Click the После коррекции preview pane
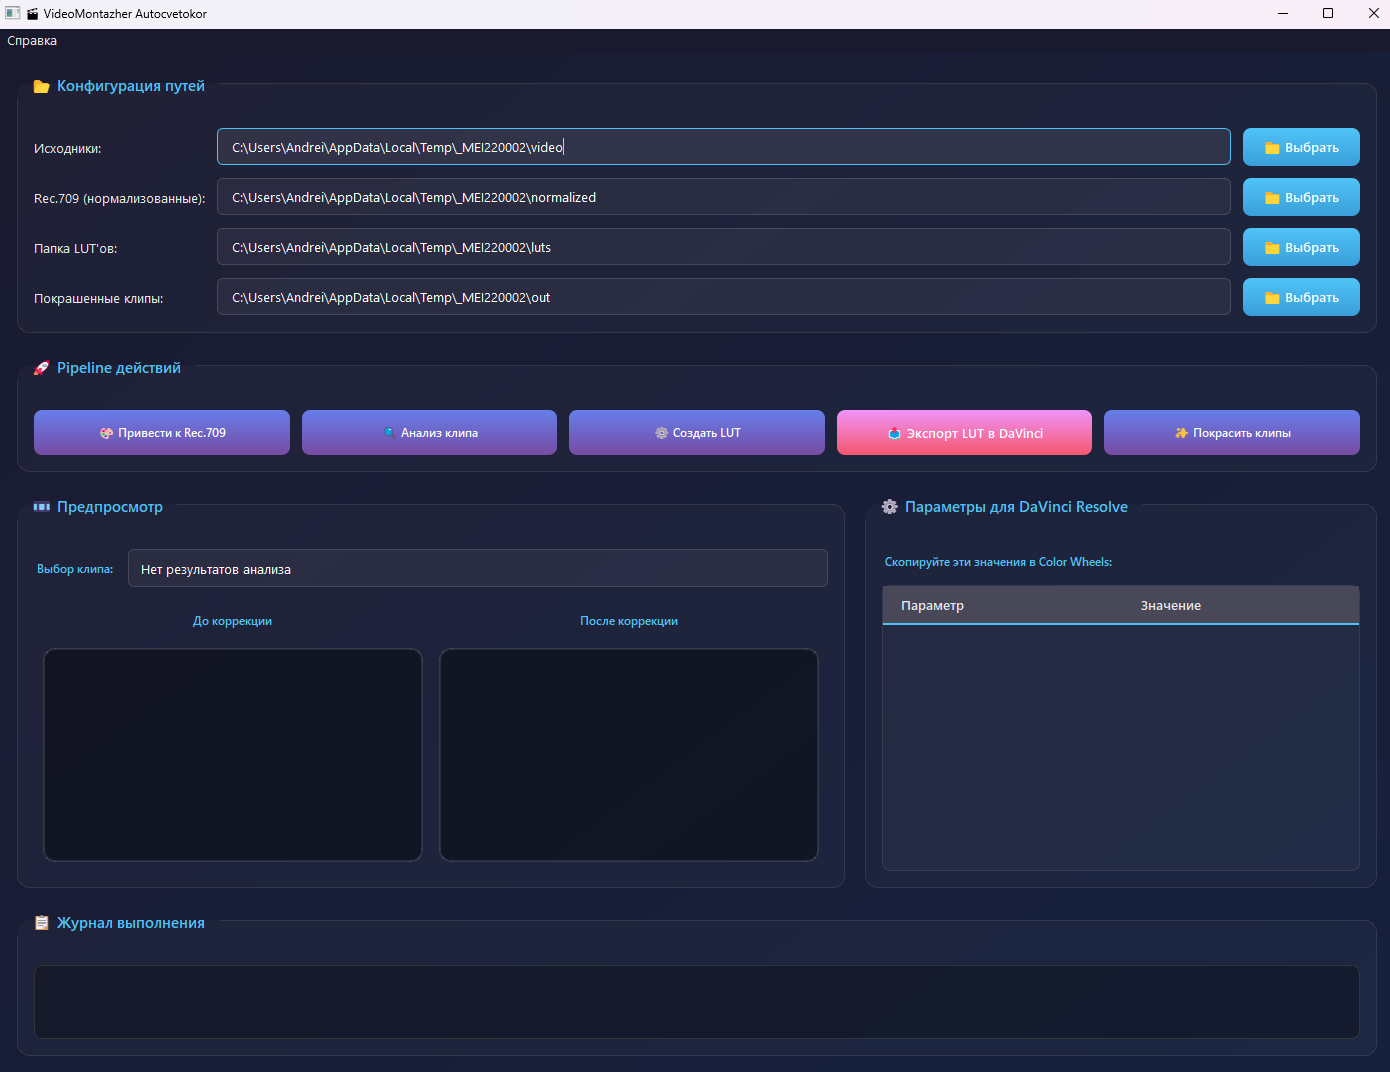1390x1072 pixels. point(629,755)
